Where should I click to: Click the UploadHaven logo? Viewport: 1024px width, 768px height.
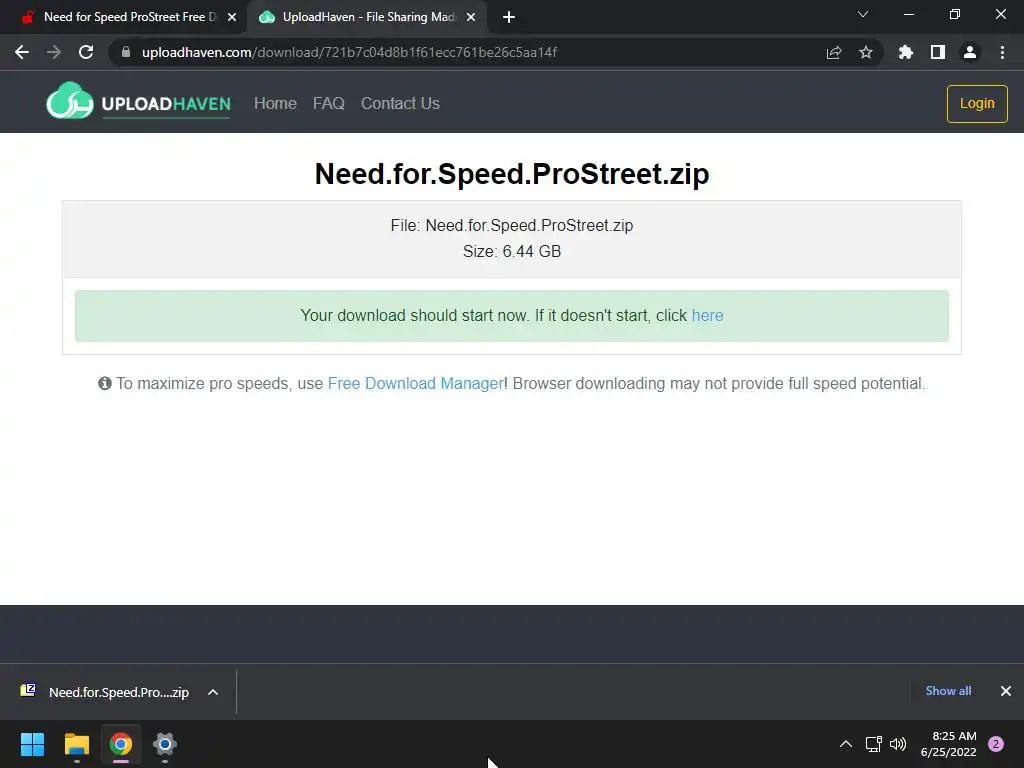(138, 102)
